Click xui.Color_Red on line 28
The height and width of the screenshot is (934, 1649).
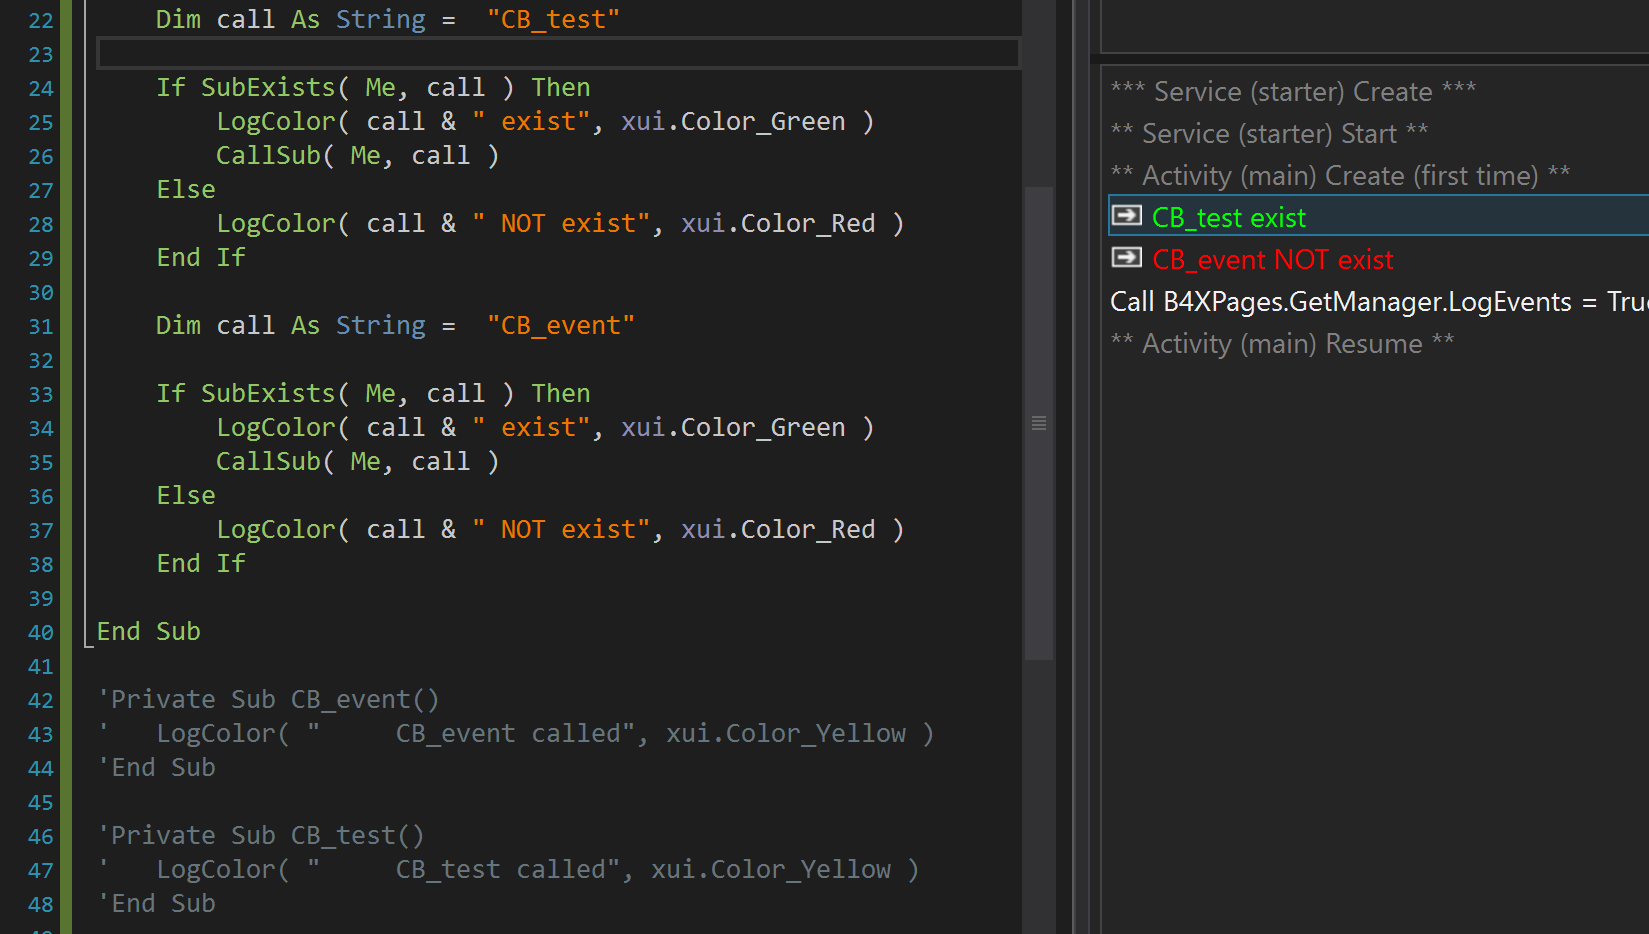click(x=778, y=223)
